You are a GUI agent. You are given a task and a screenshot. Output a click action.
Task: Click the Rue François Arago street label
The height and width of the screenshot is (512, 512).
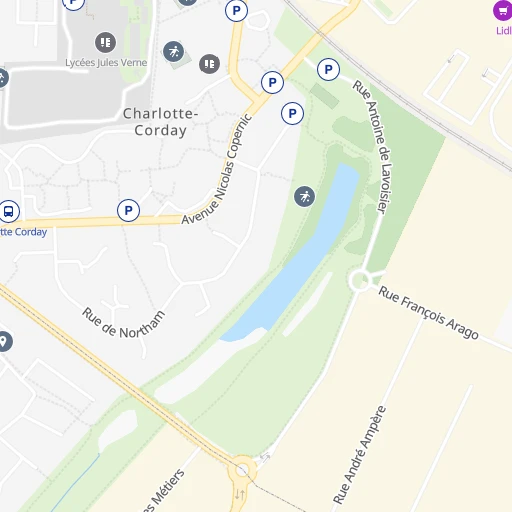point(428,312)
